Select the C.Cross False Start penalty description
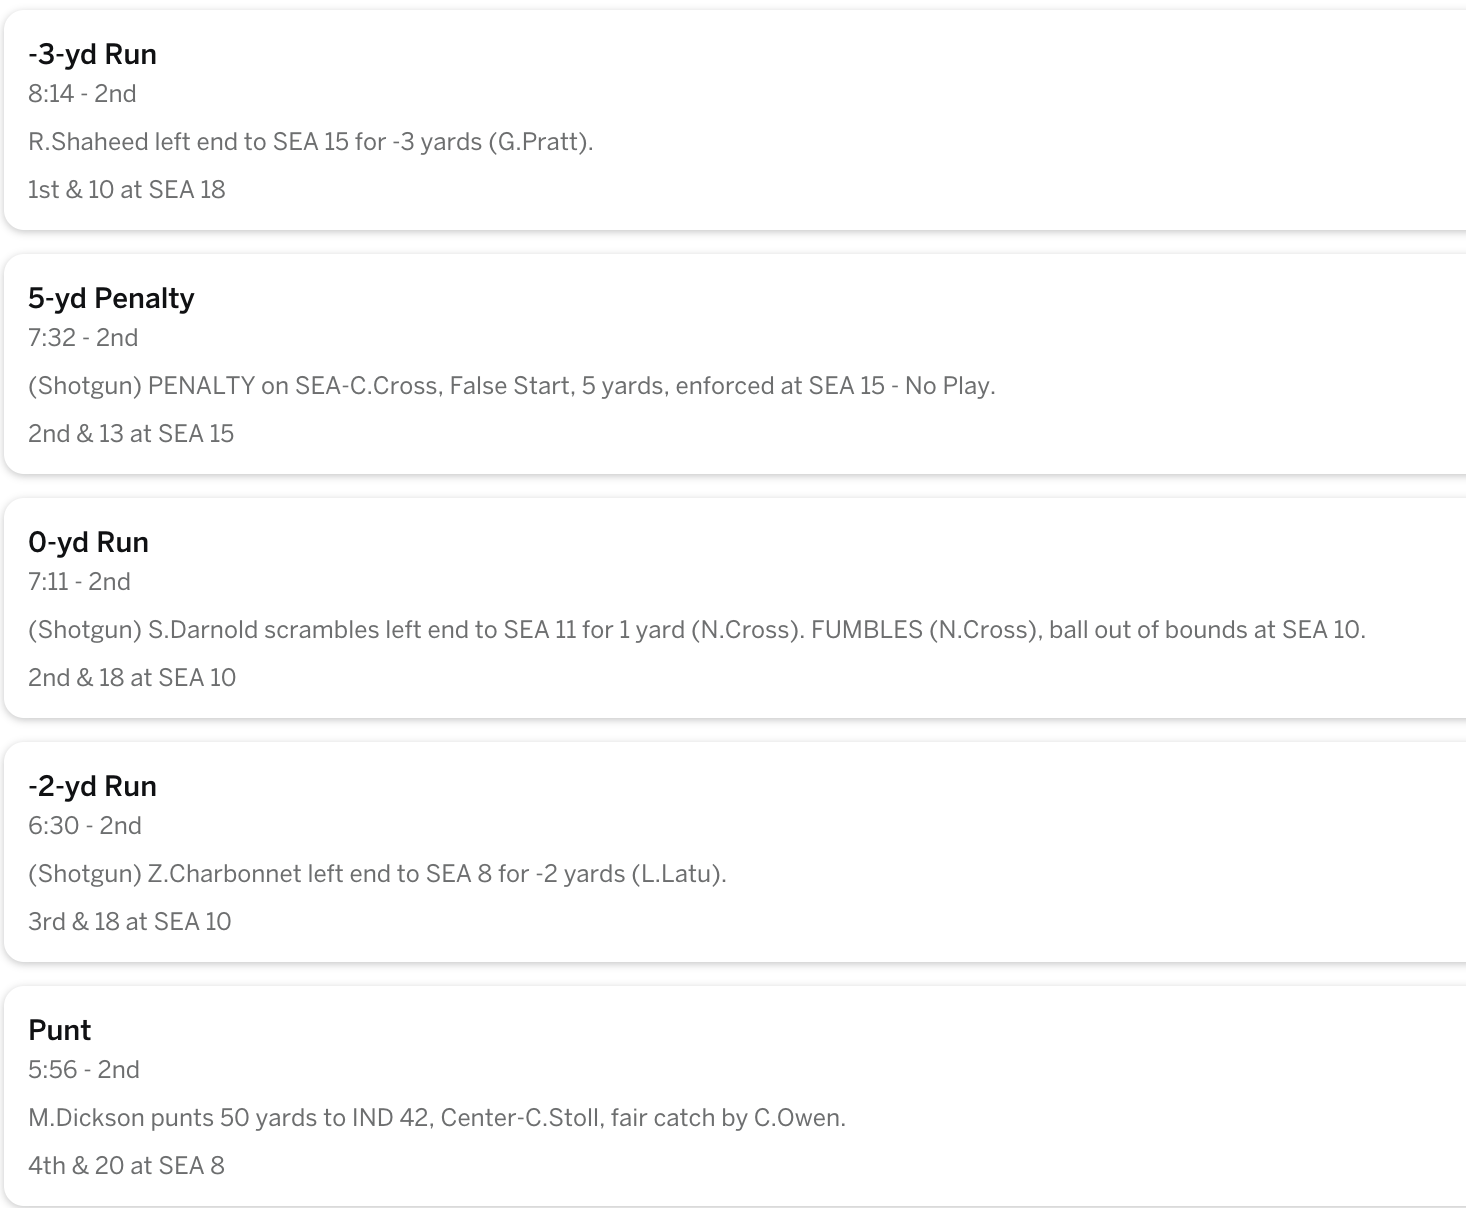The width and height of the screenshot is (1466, 1208). pos(511,386)
